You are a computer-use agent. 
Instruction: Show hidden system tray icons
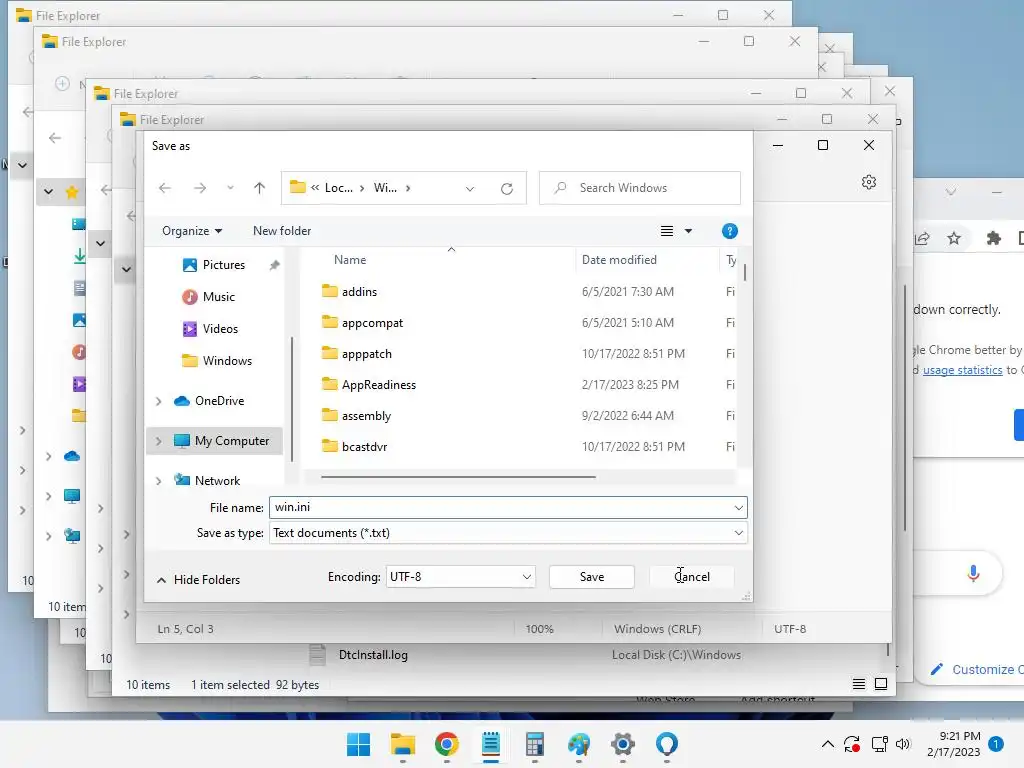(827, 744)
